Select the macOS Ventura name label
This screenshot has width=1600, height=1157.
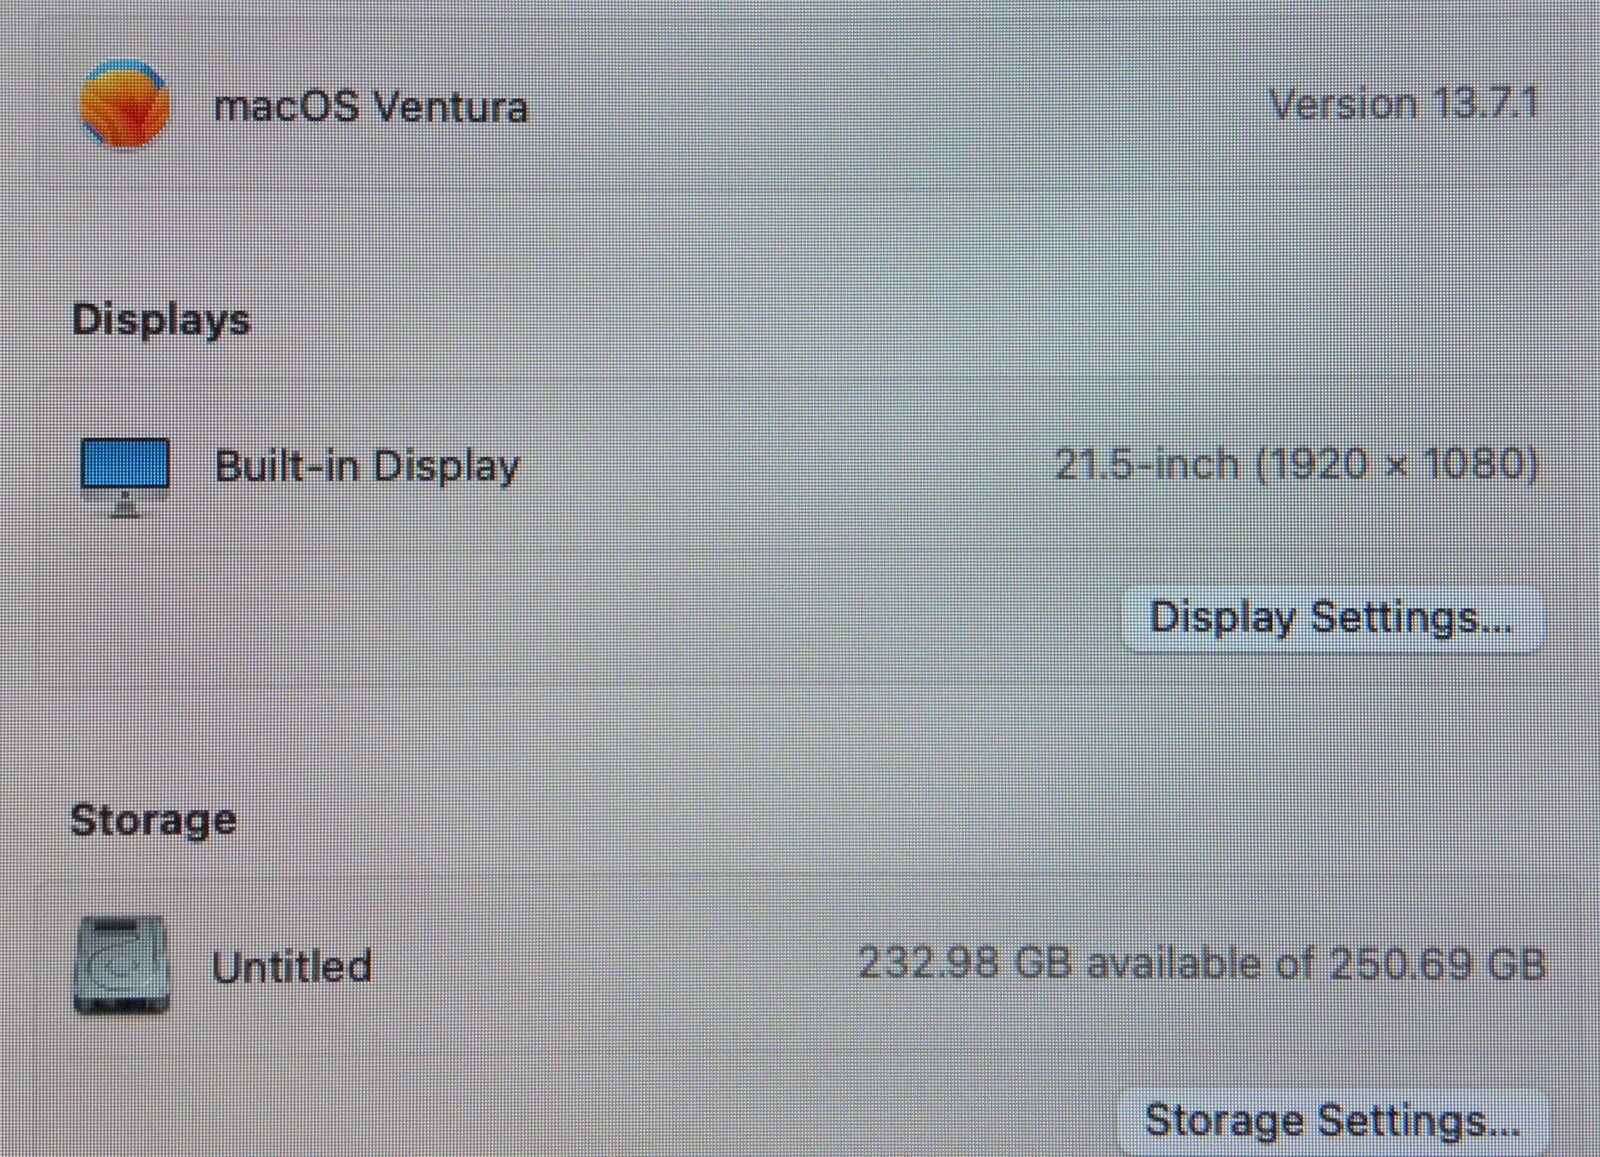(x=370, y=107)
